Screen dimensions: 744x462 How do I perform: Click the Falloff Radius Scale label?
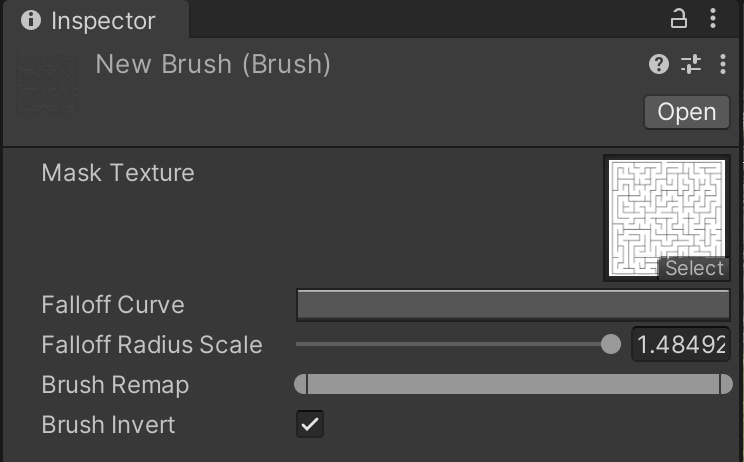[152, 345]
